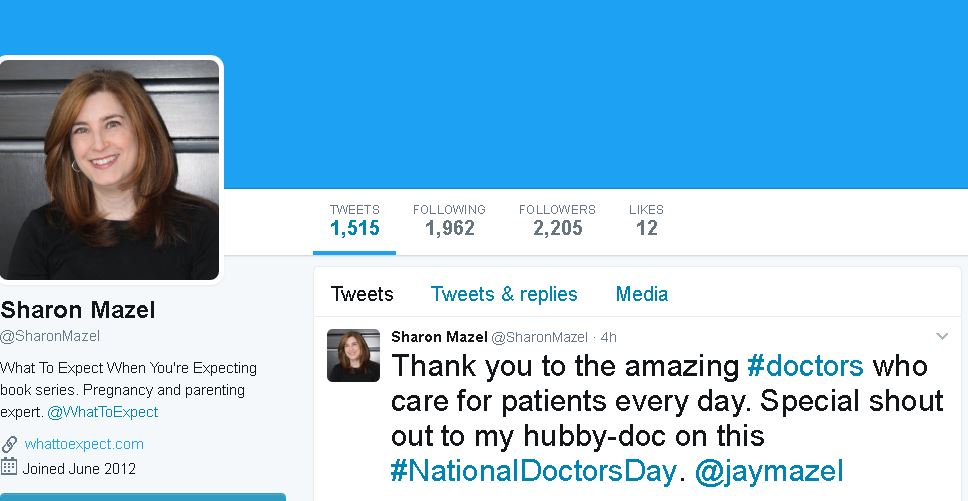
Task: Show the 2,205 Followers list
Action: [557, 220]
